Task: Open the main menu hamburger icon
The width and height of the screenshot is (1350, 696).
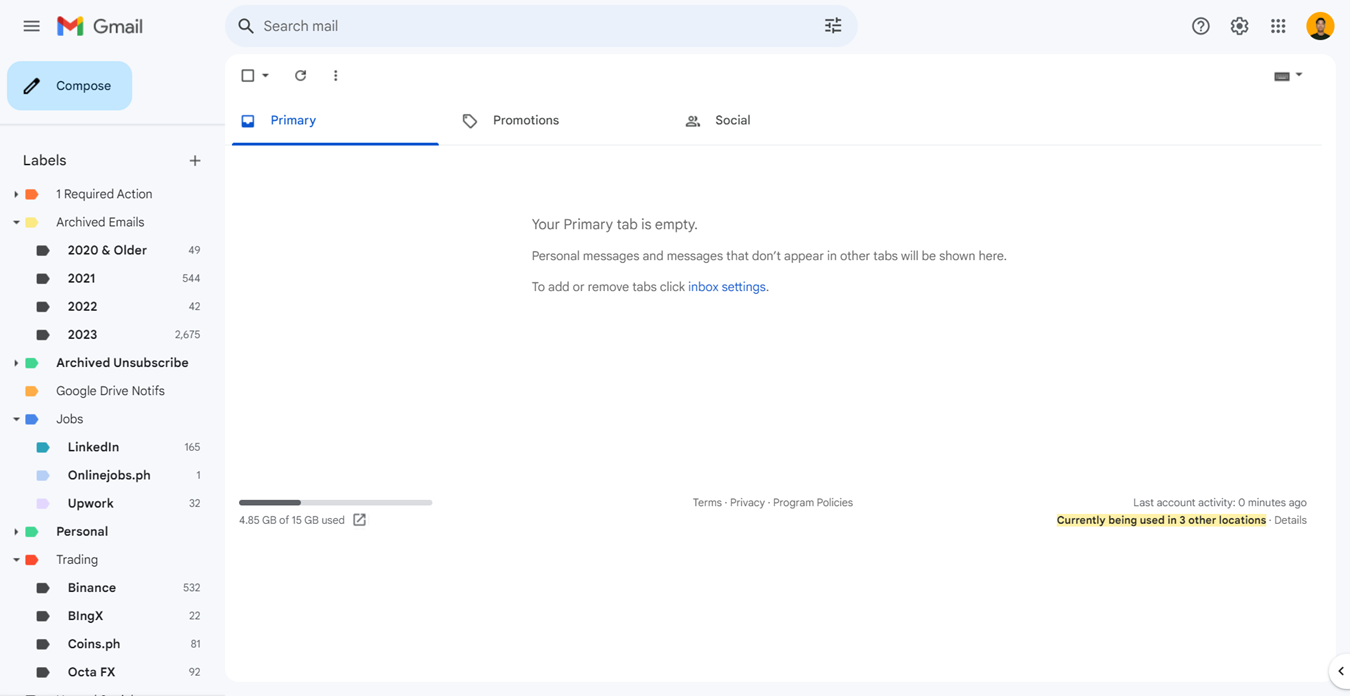Action: pos(32,26)
